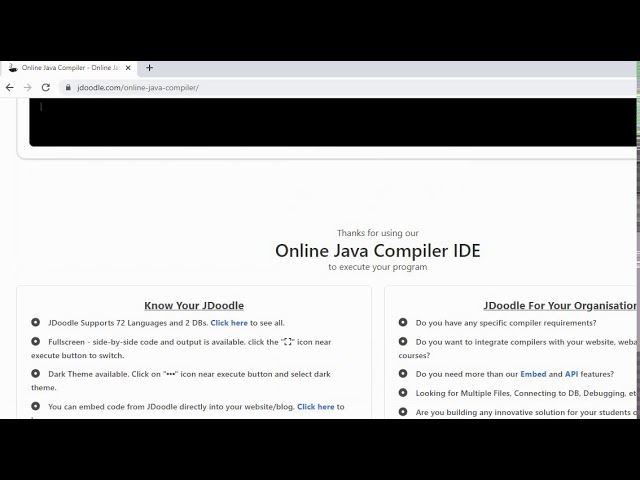Image resolution: width=640 pixels, height=480 pixels.
Task: Click 'Click here' link for embedding code
Action: 316,407
